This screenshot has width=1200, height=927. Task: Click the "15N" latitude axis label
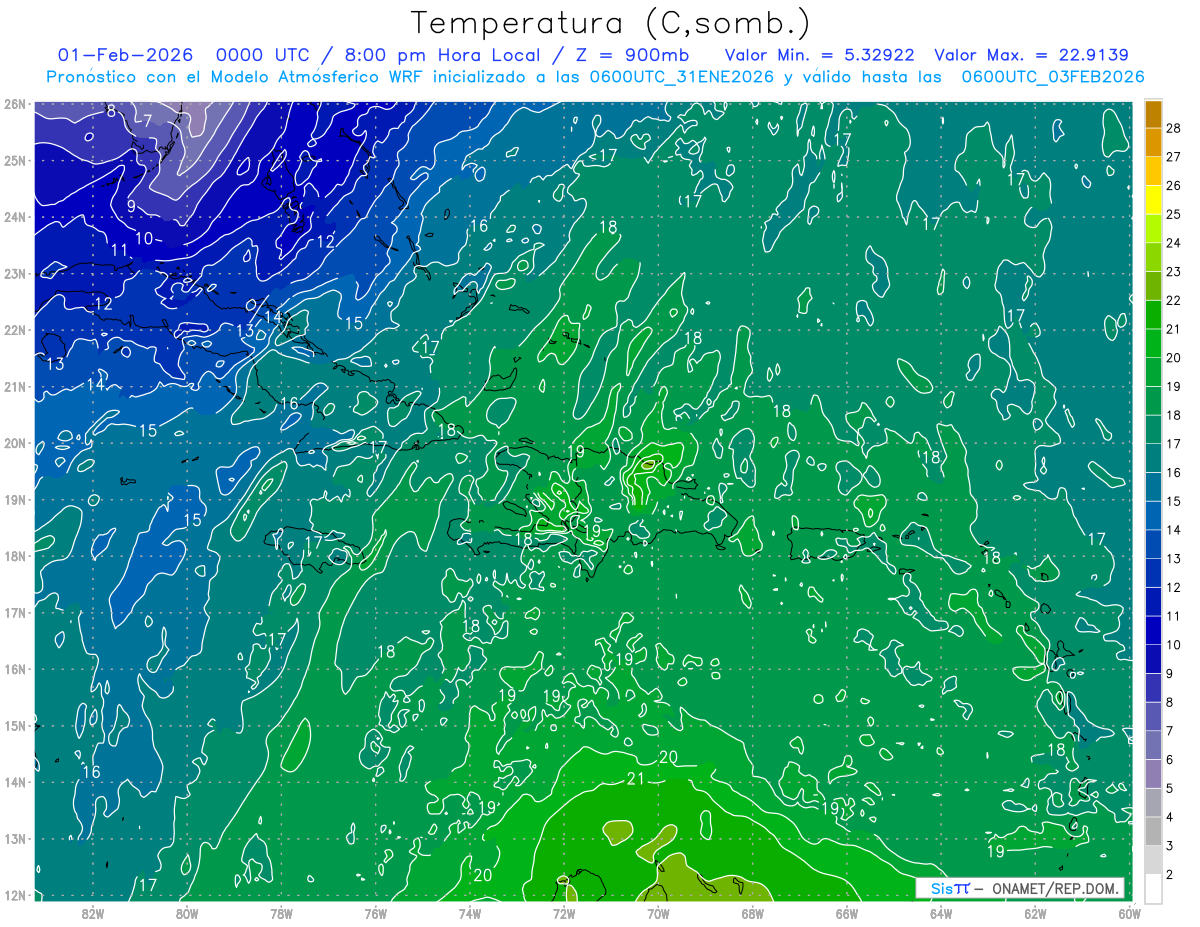pos(15,725)
